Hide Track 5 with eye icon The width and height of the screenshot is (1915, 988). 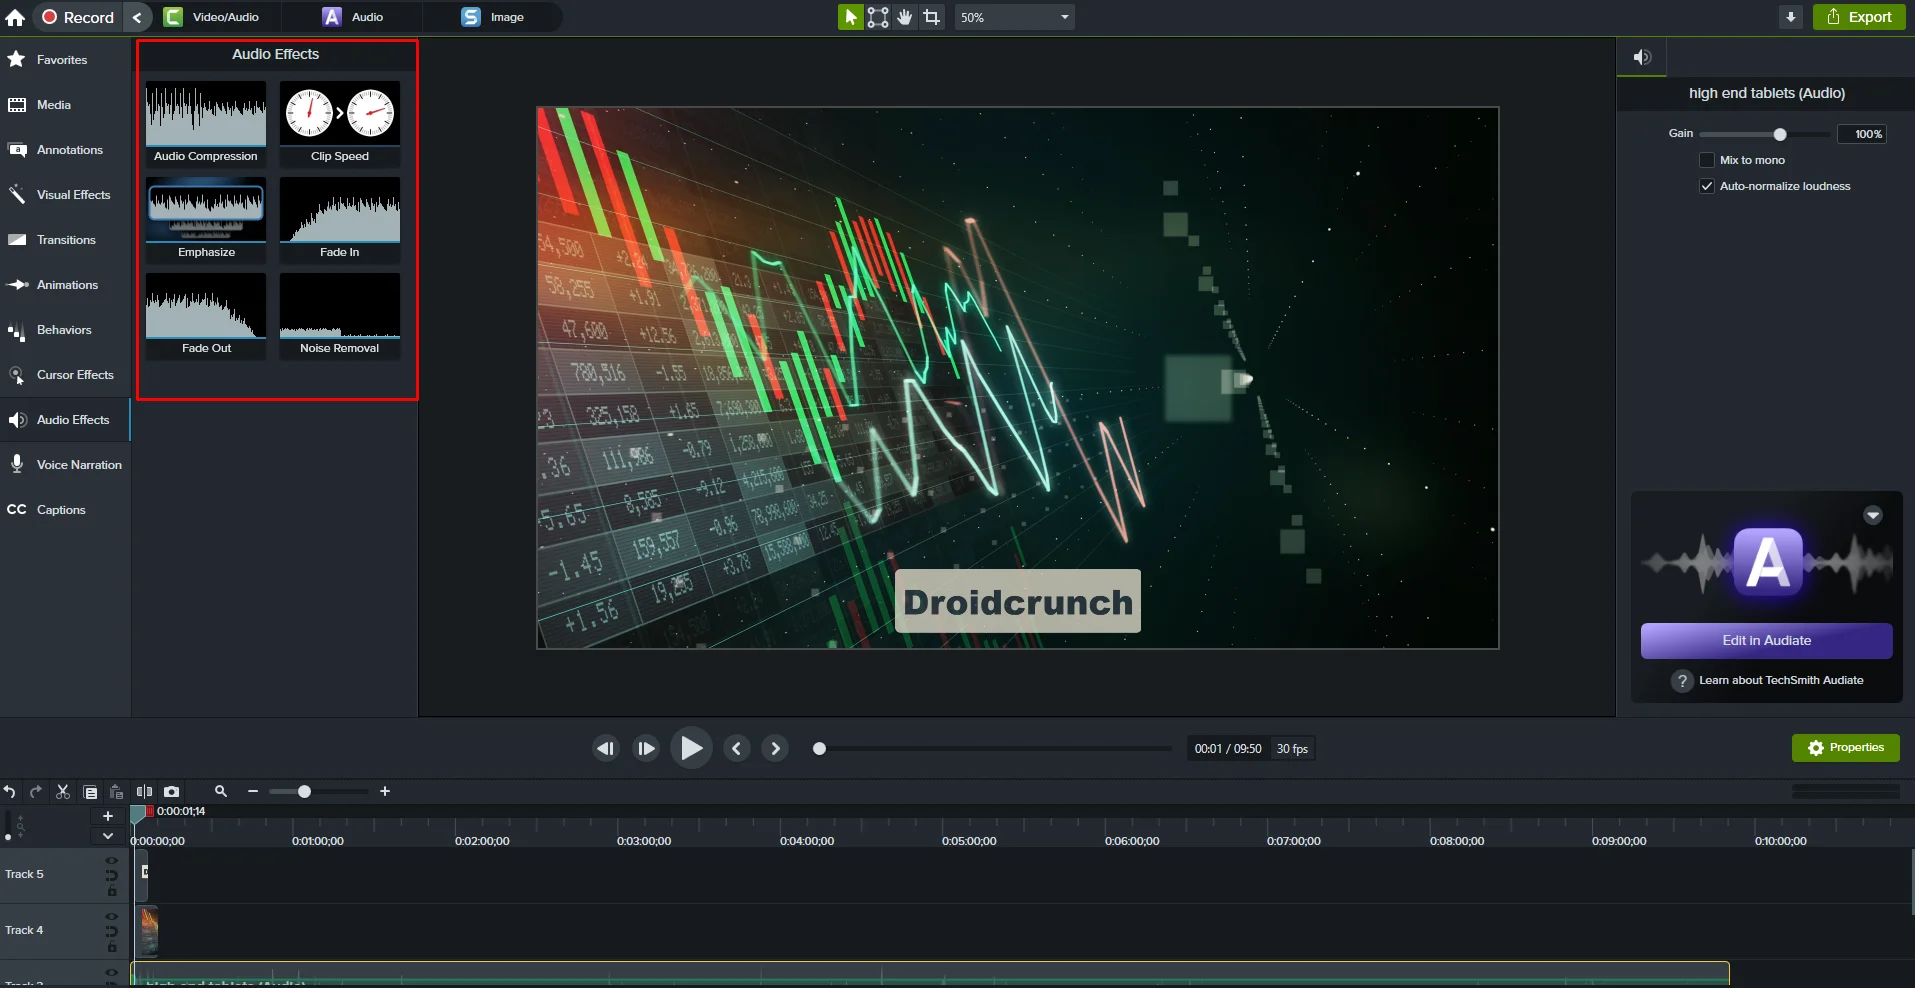111,860
